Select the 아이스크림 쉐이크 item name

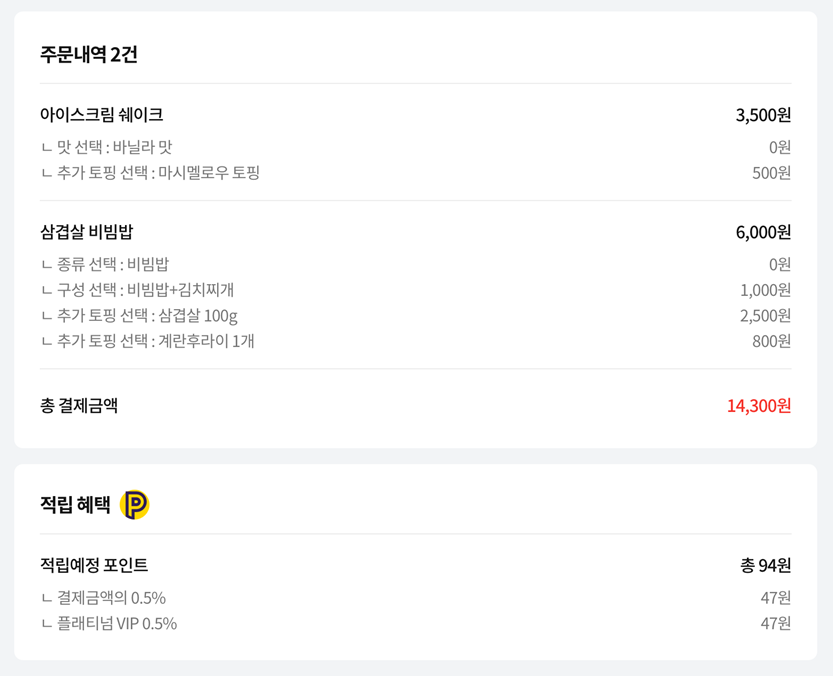click(x=101, y=114)
